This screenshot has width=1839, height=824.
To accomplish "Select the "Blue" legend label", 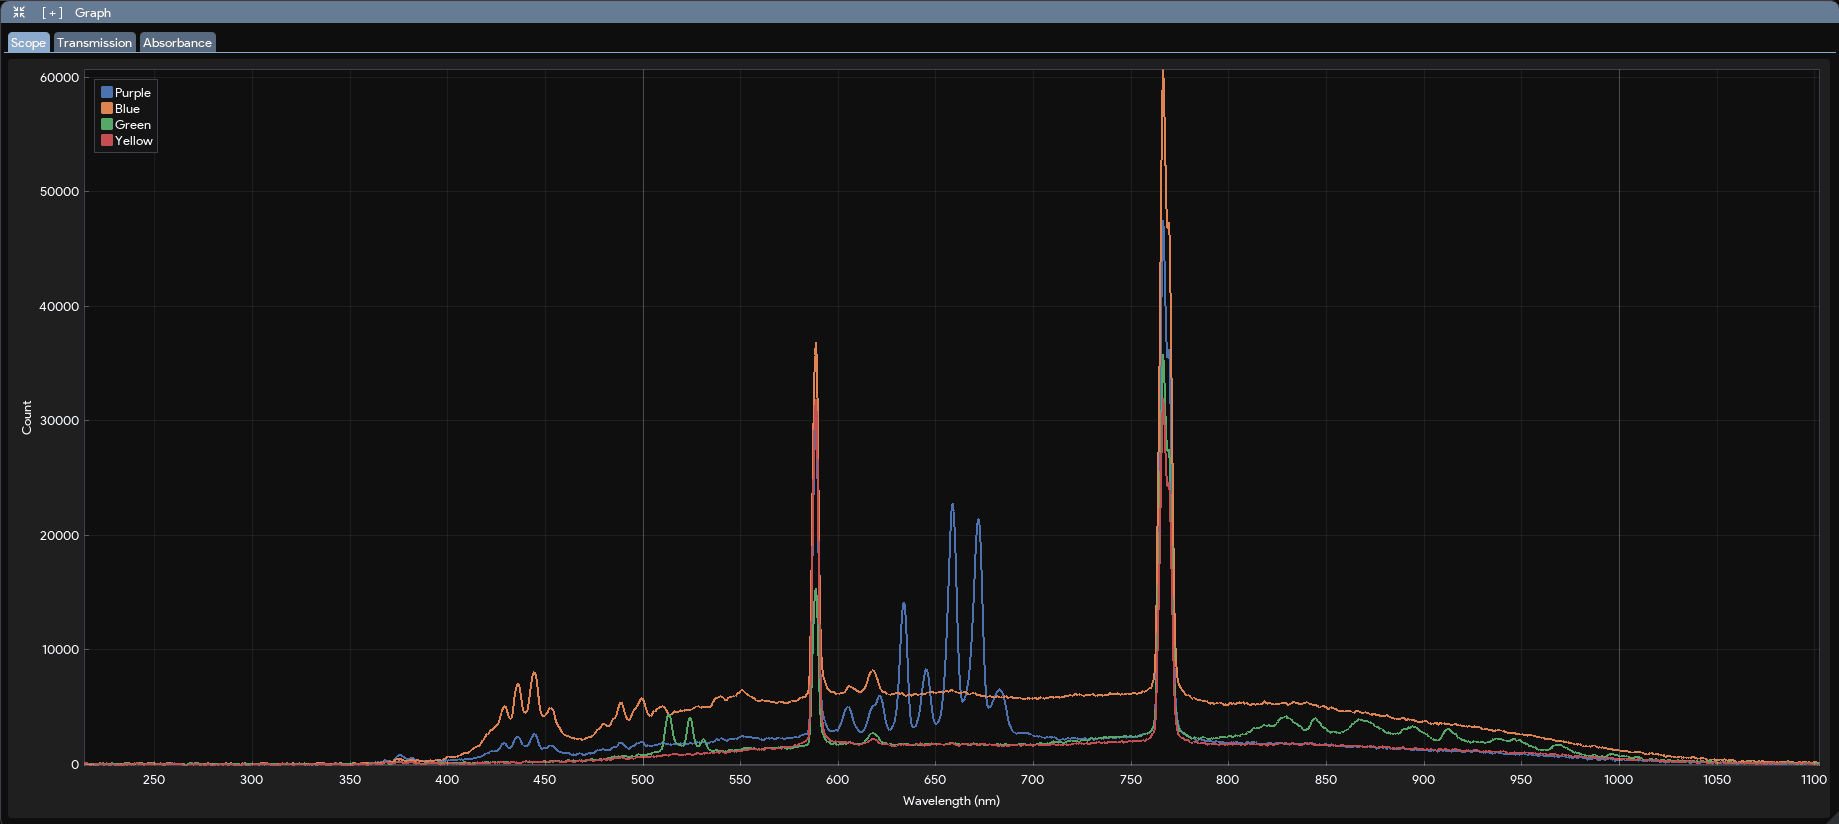I will coord(127,109).
